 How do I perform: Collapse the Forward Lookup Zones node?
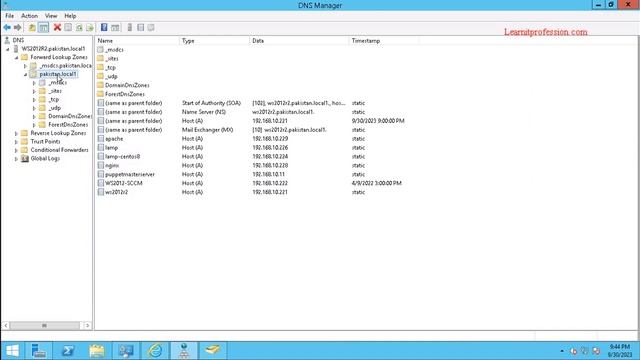16,58
